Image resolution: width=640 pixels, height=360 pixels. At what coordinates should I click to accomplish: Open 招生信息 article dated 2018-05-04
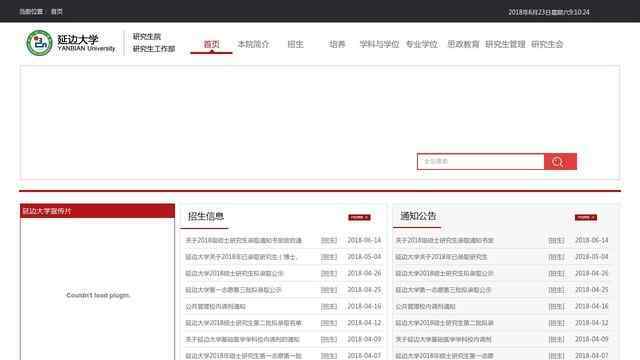click(x=242, y=257)
